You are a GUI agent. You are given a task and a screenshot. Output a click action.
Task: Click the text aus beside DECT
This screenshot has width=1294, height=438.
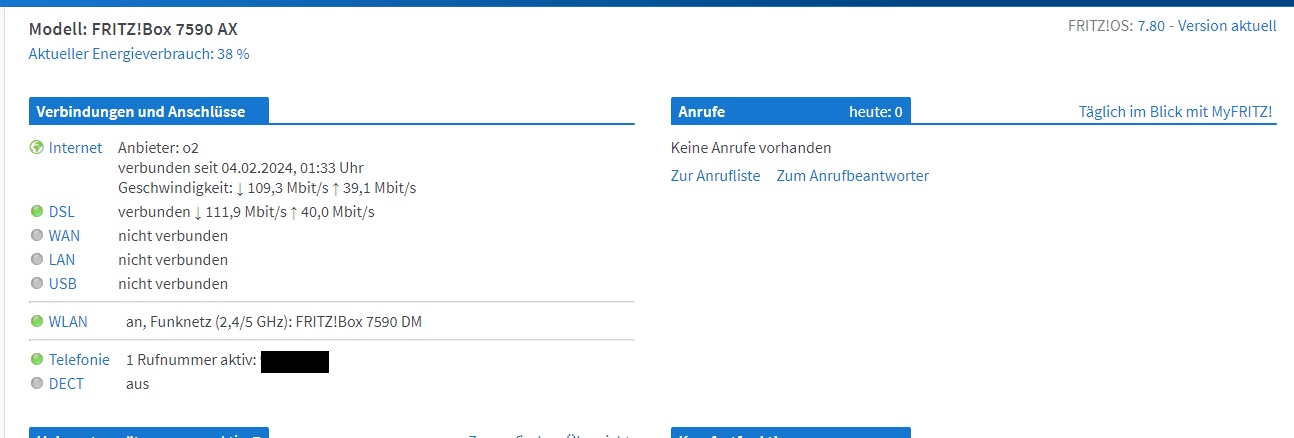pos(137,383)
